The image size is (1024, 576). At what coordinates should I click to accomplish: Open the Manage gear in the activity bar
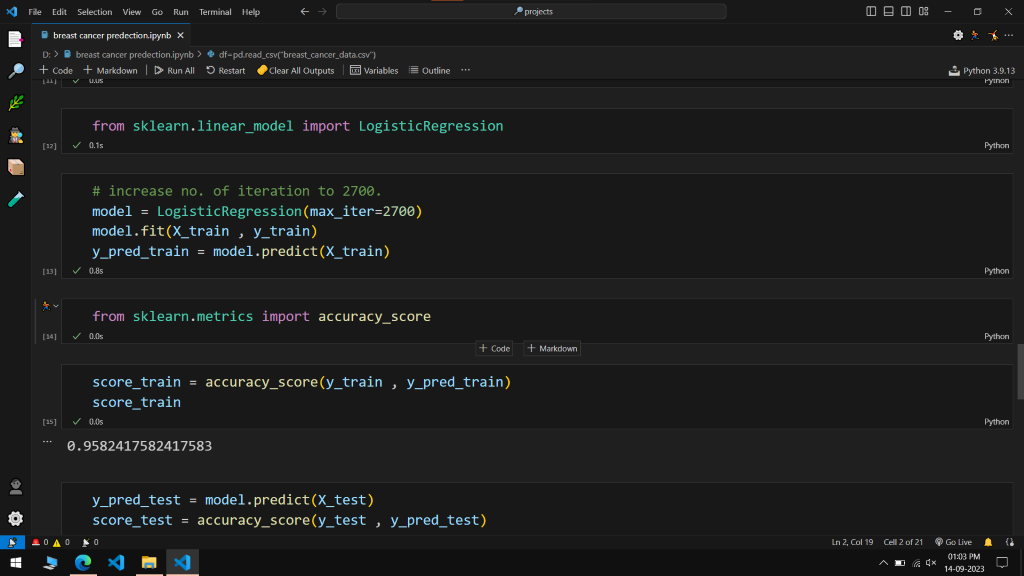pyautogui.click(x=16, y=519)
